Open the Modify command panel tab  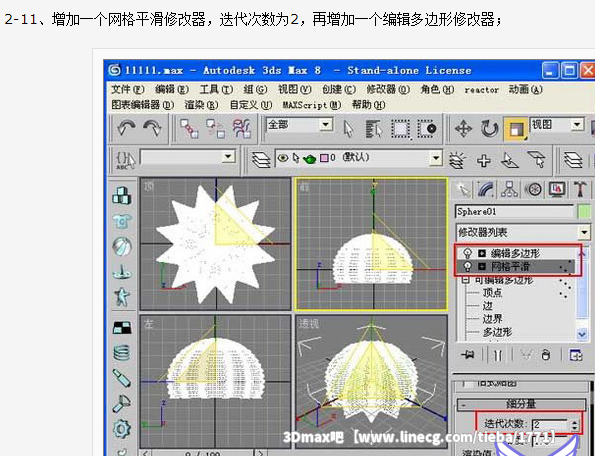coord(486,189)
